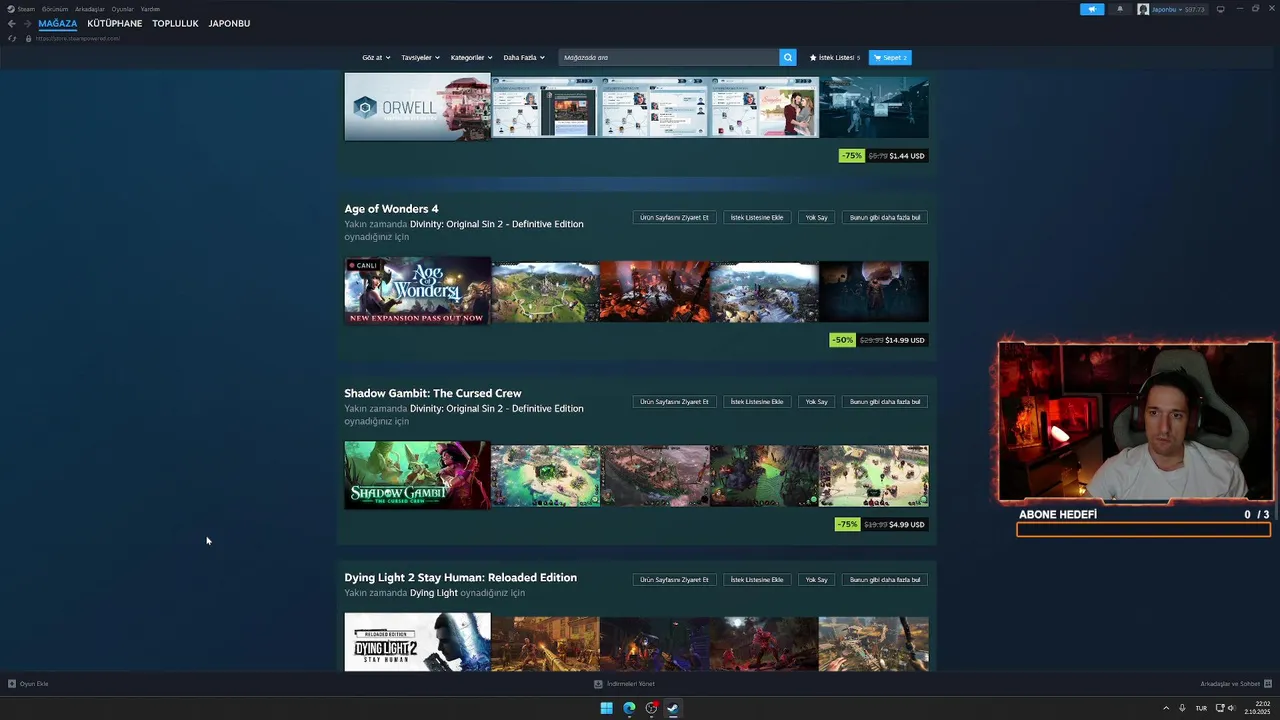Show hidden system tray icons
The height and width of the screenshot is (720, 1280).
[1166, 708]
